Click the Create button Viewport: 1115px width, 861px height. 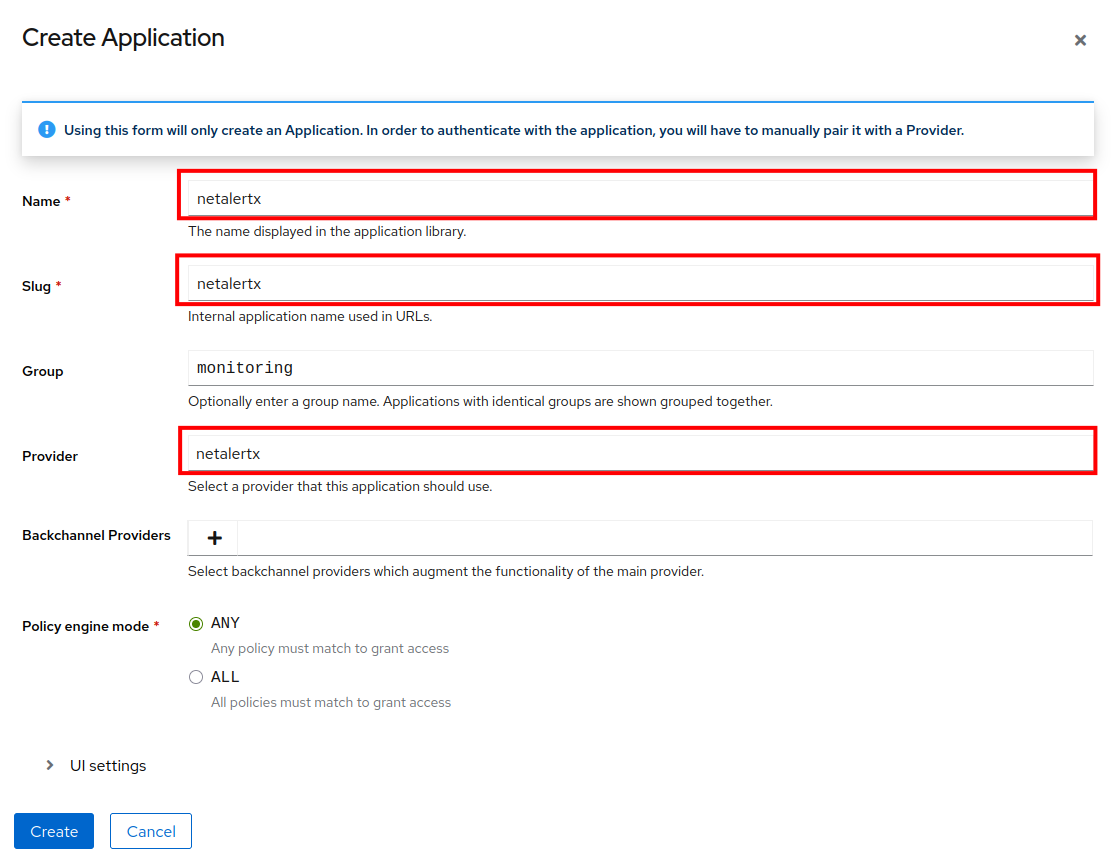point(53,831)
